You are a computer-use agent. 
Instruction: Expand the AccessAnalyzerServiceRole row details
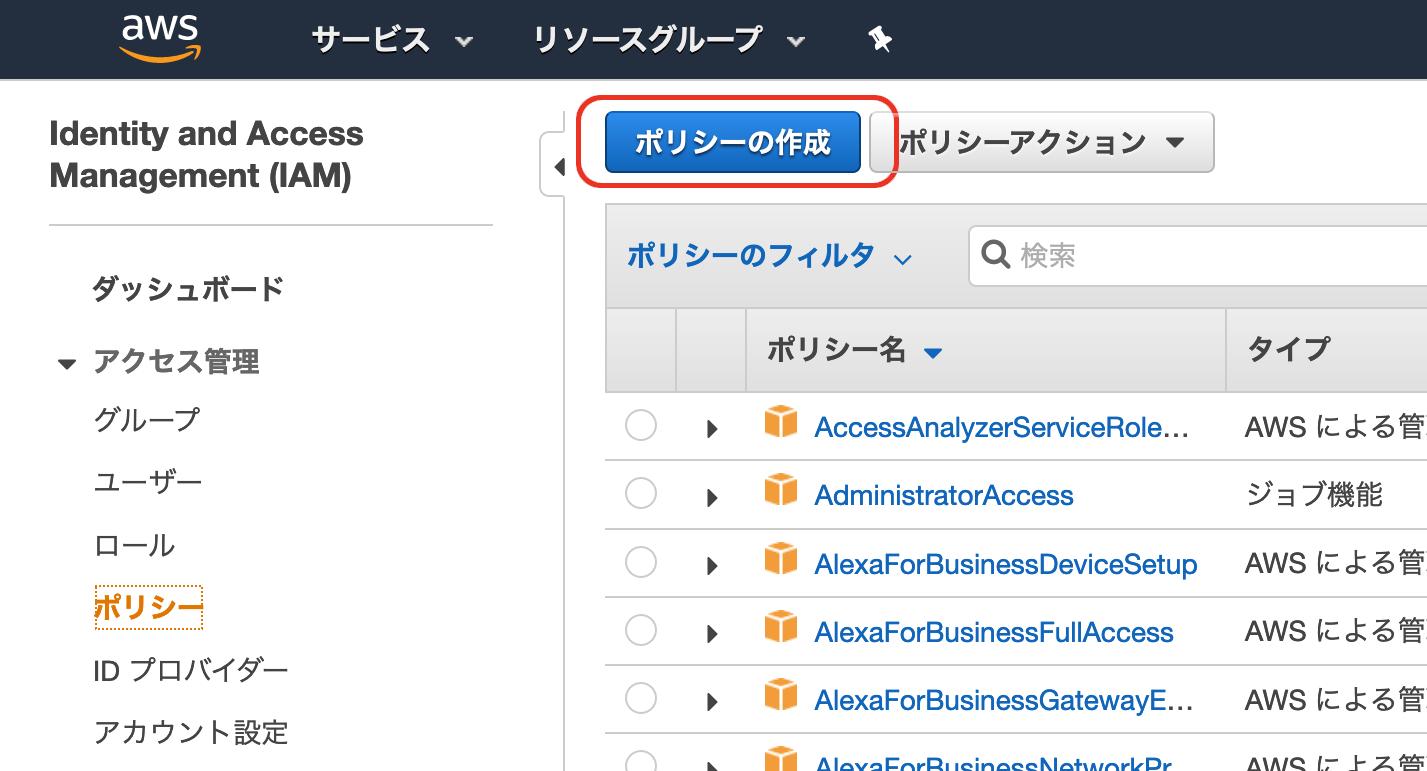pyautogui.click(x=712, y=429)
